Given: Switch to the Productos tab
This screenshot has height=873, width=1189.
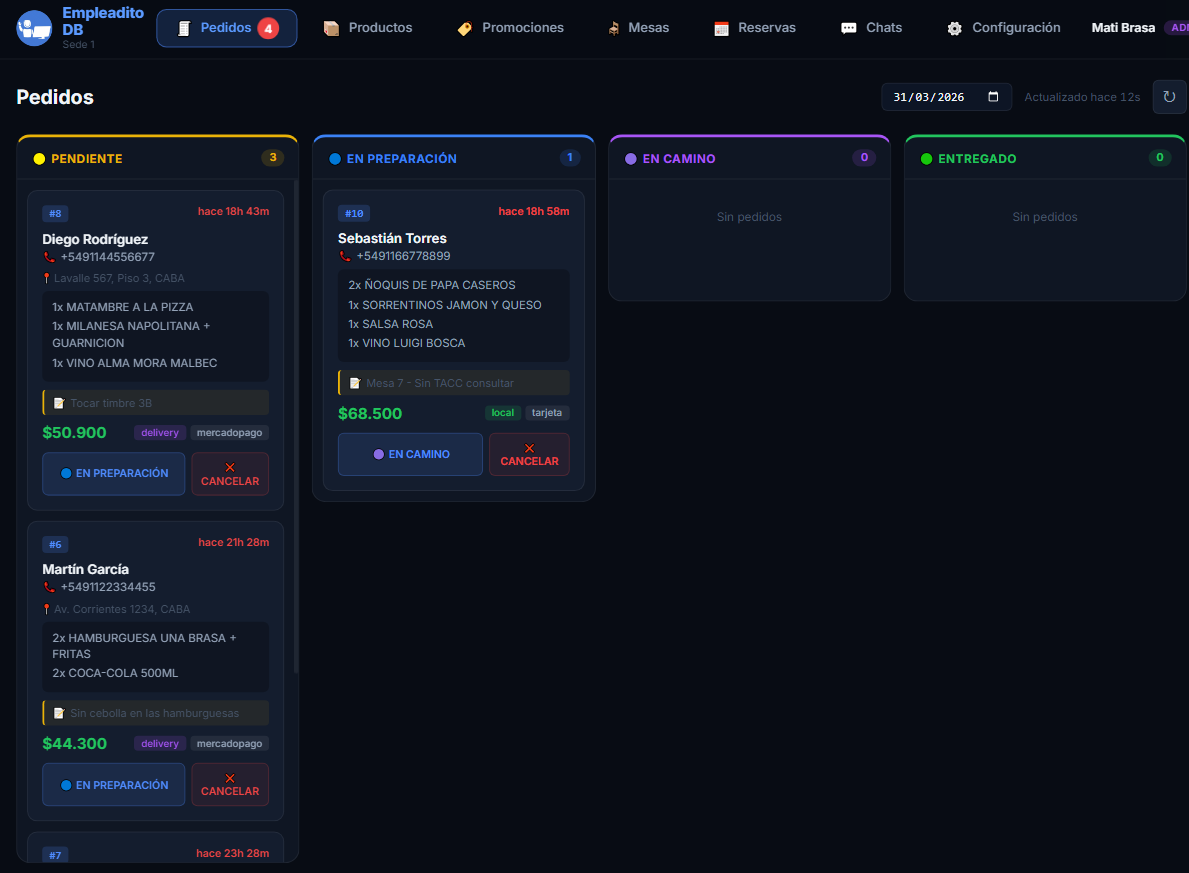Looking at the screenshot, I should point(368,28).
